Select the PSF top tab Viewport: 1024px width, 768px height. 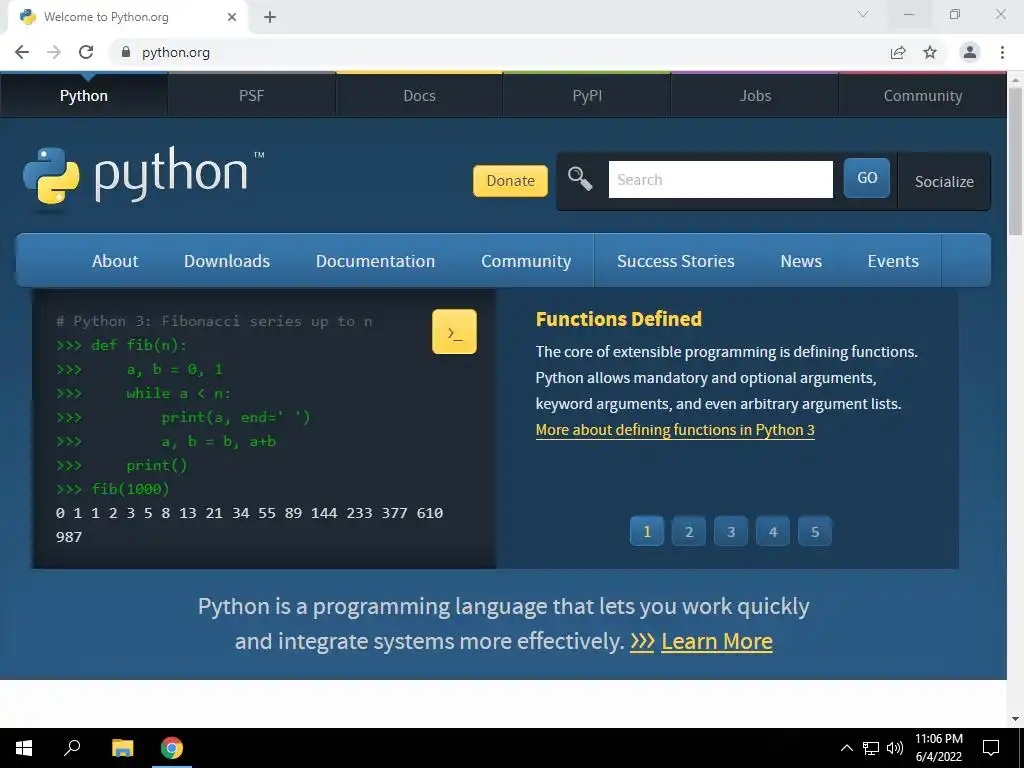pyautogui.click(x=251, y=95)
